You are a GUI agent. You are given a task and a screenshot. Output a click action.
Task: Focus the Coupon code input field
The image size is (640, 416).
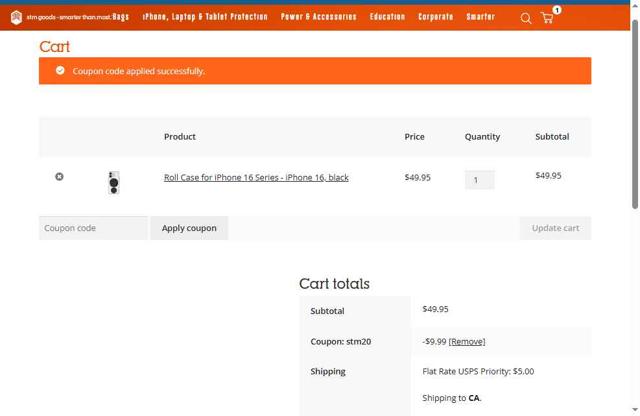(93, 228)
